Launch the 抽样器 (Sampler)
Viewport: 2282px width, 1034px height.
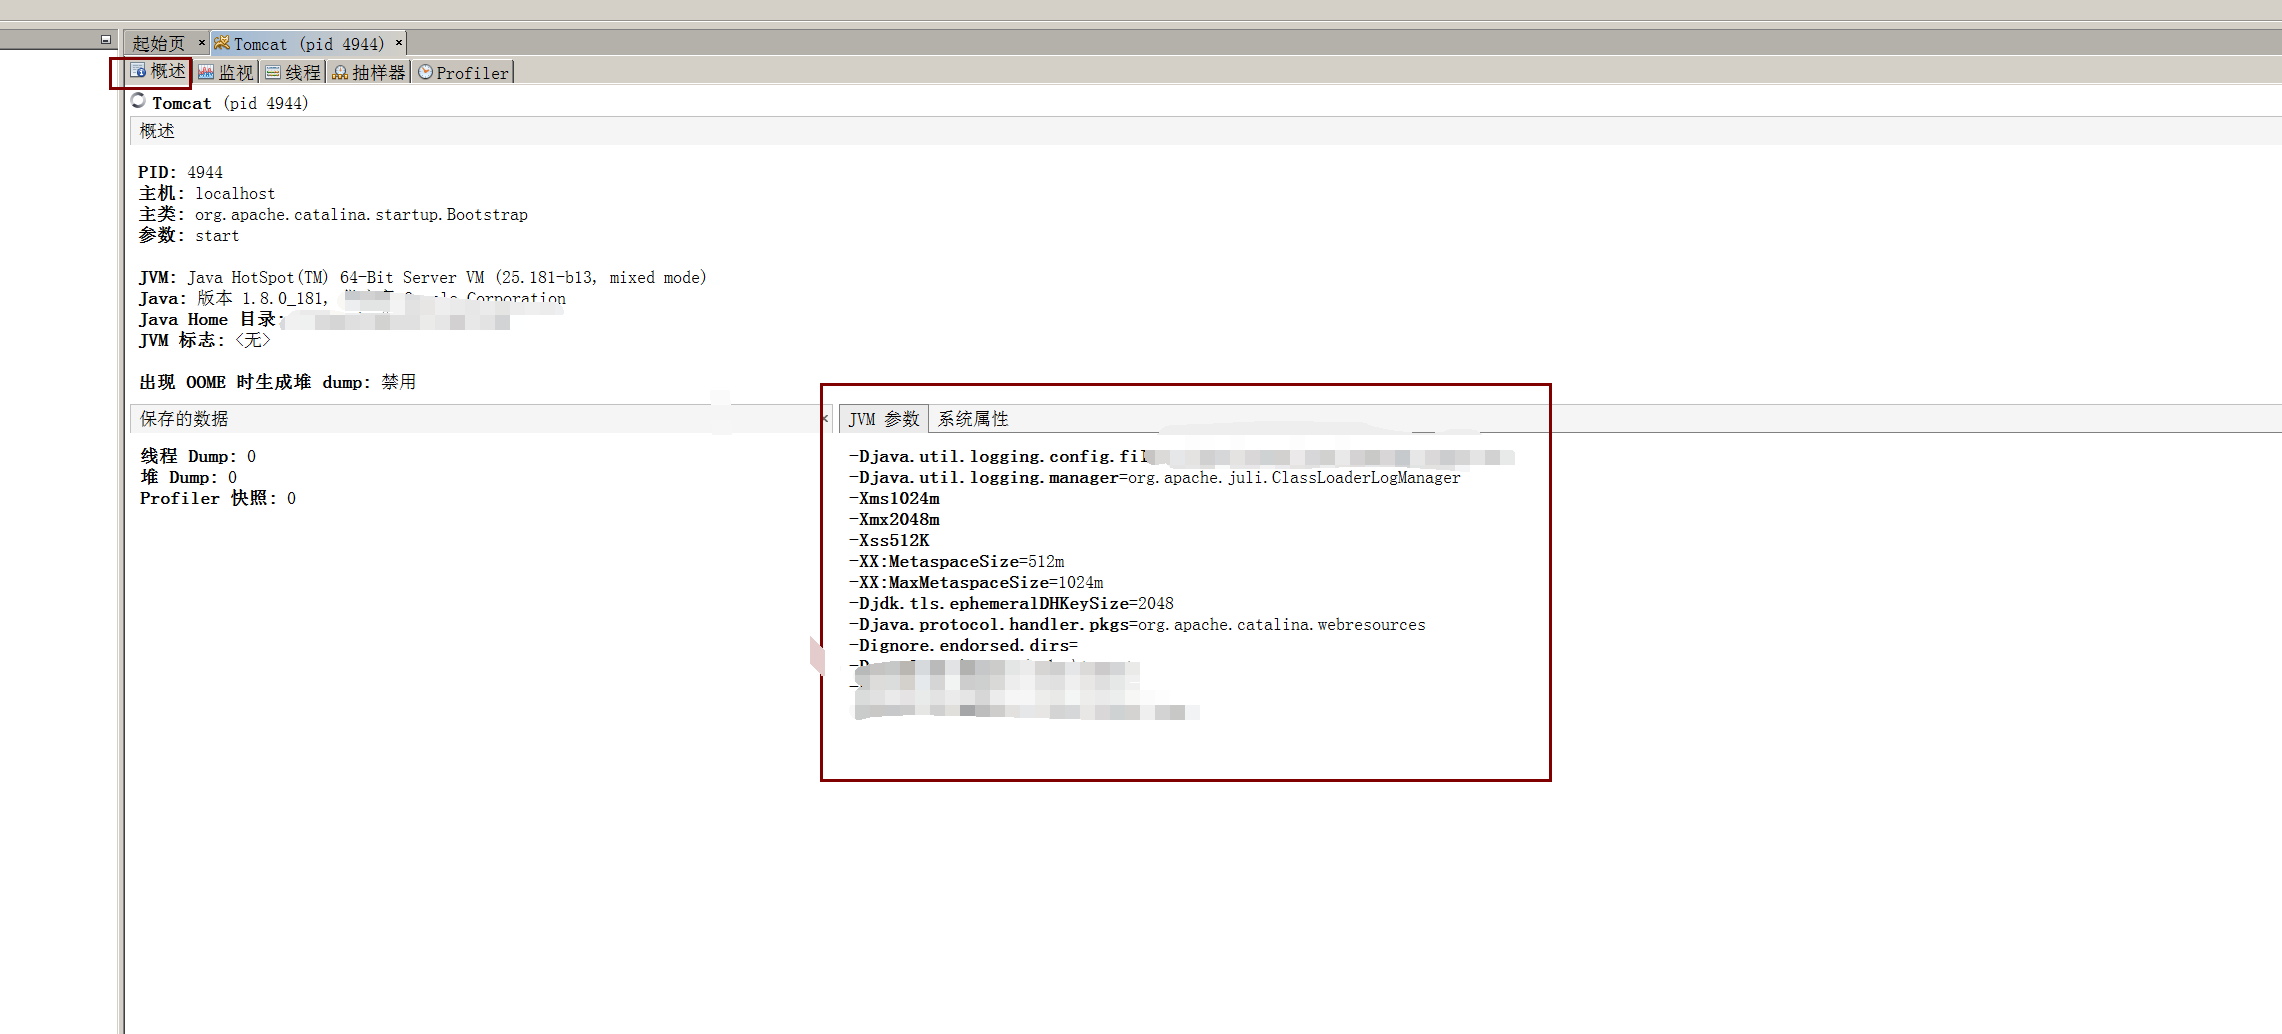pos(367,71)
